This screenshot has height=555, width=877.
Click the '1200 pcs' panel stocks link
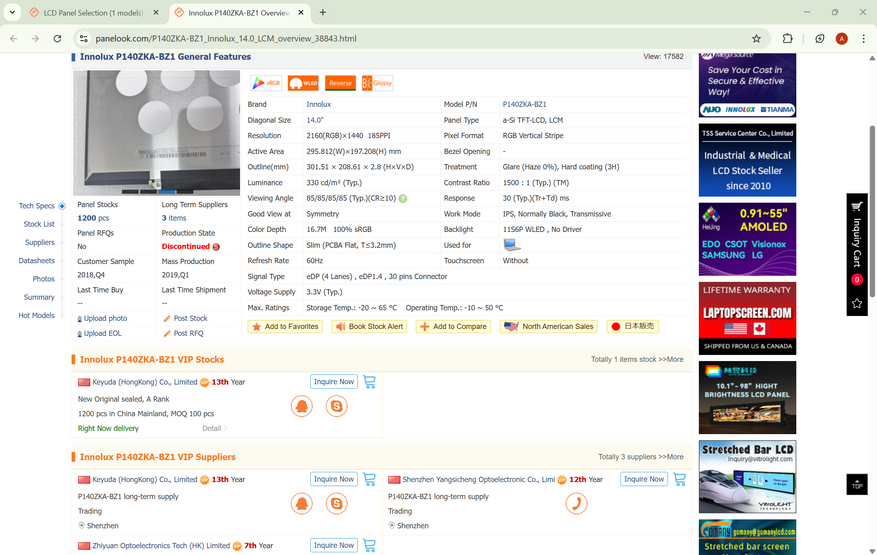(x=93, y=218)
